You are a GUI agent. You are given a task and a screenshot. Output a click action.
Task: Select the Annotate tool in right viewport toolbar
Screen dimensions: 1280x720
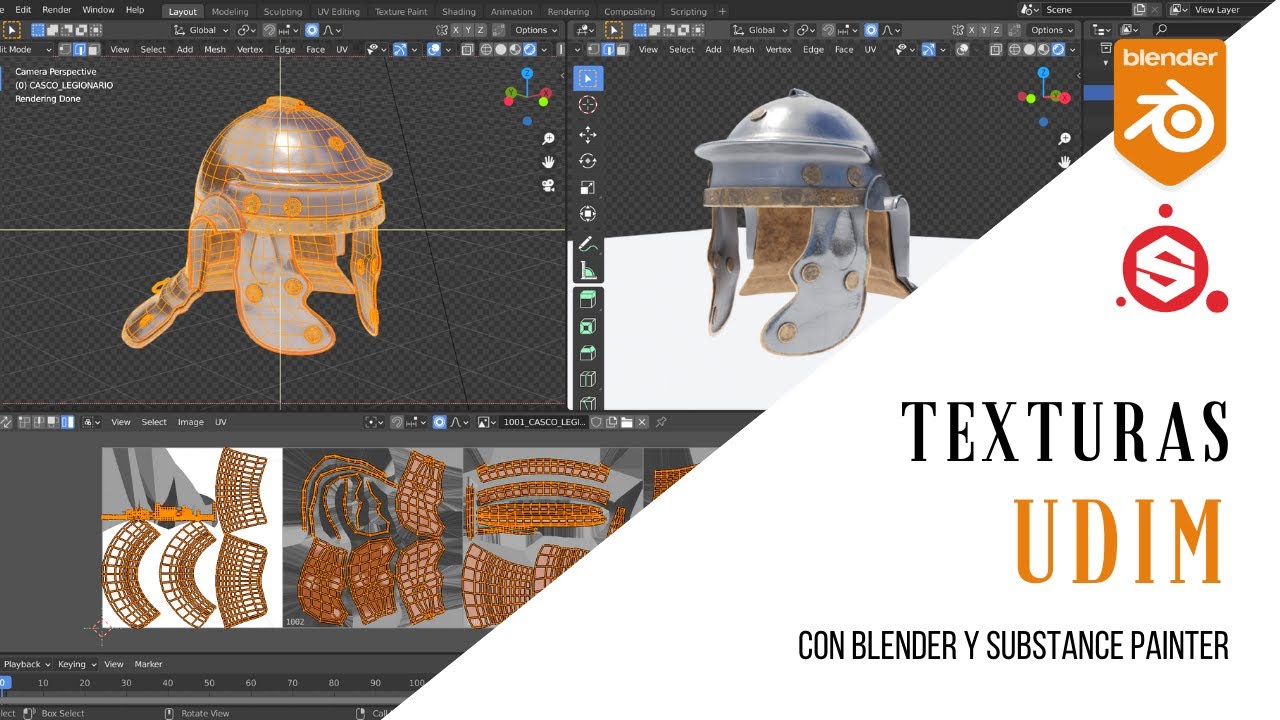click(x=588, y=243)
